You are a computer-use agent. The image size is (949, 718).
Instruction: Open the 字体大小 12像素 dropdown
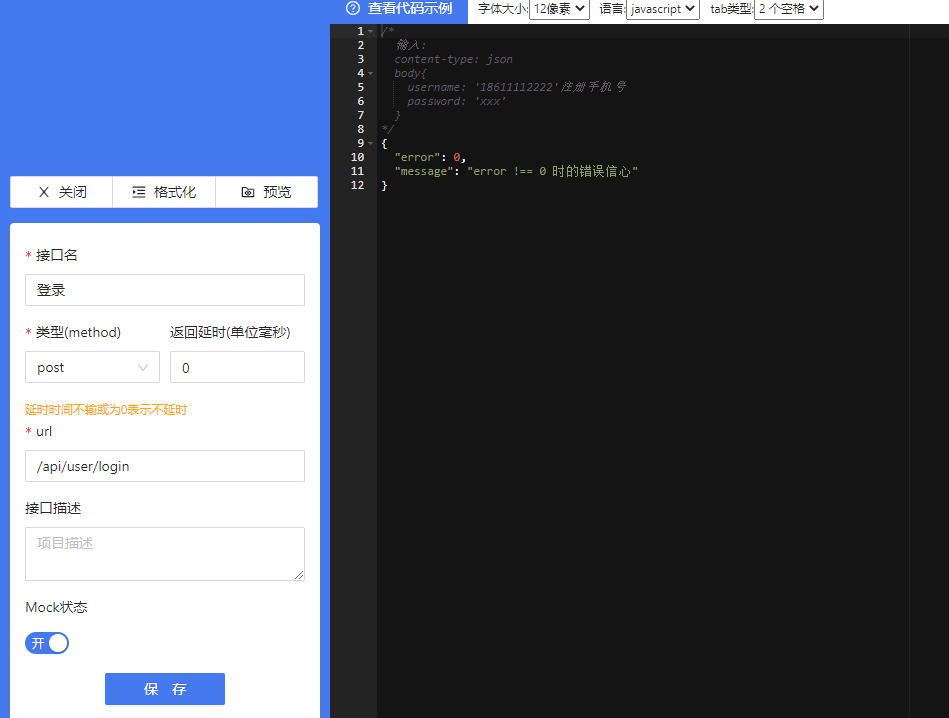pos(559,9)
